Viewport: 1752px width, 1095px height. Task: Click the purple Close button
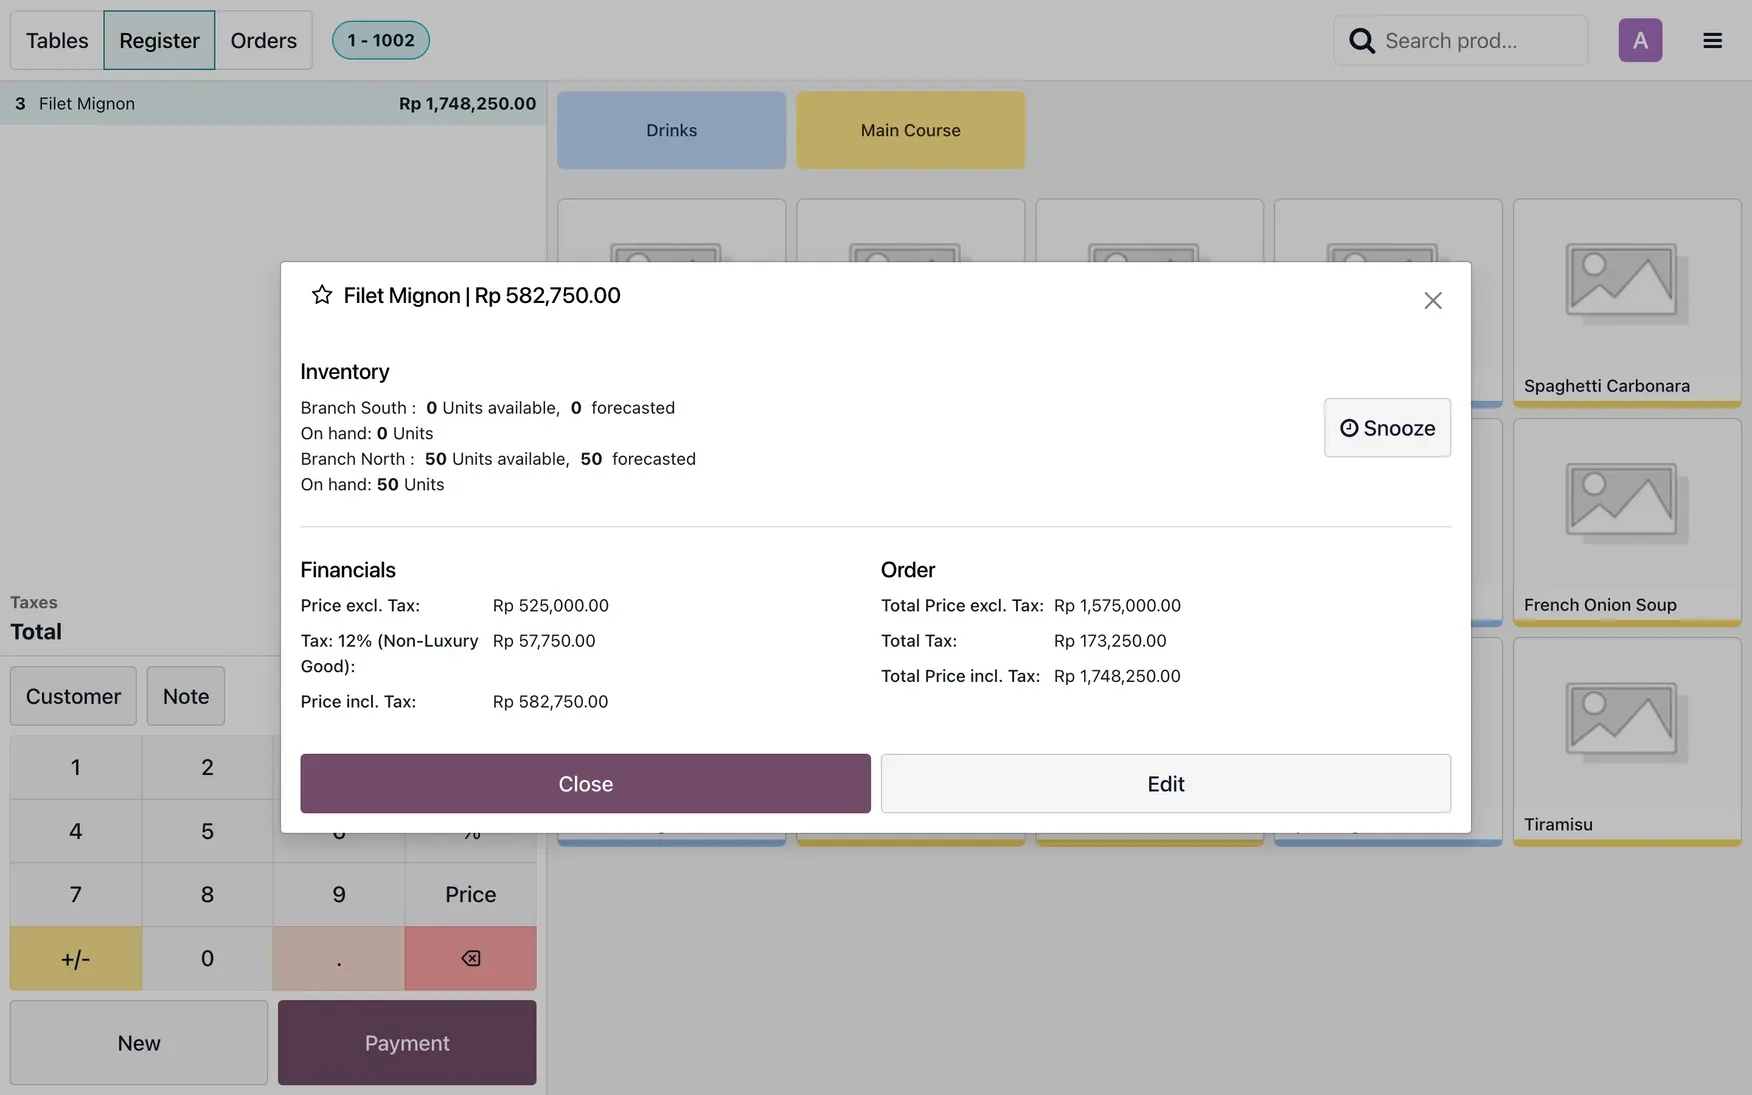585,783
